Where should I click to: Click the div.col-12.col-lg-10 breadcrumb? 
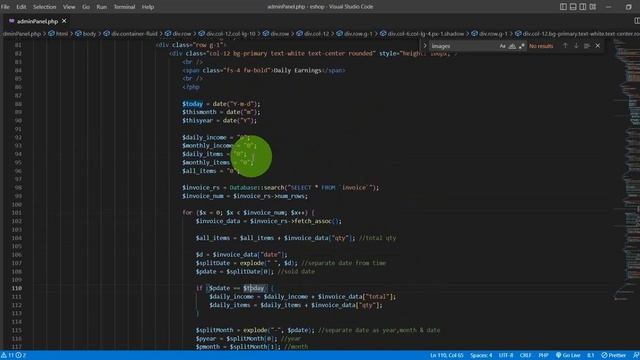pos(227,33)
